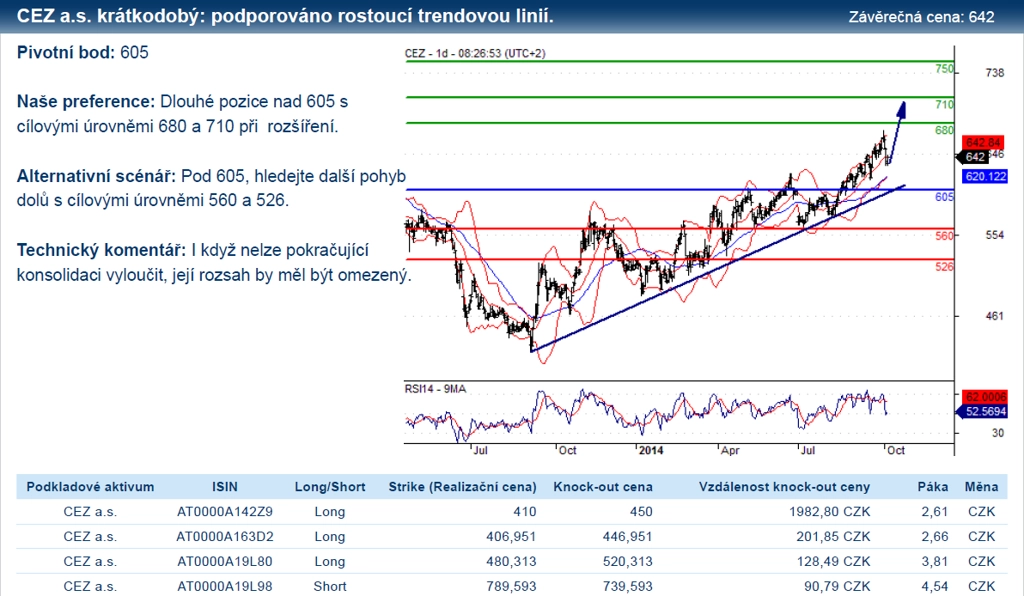Select the blue 605 pivot level label
This screenshot has height=596, width=1024.
point(944,196)
